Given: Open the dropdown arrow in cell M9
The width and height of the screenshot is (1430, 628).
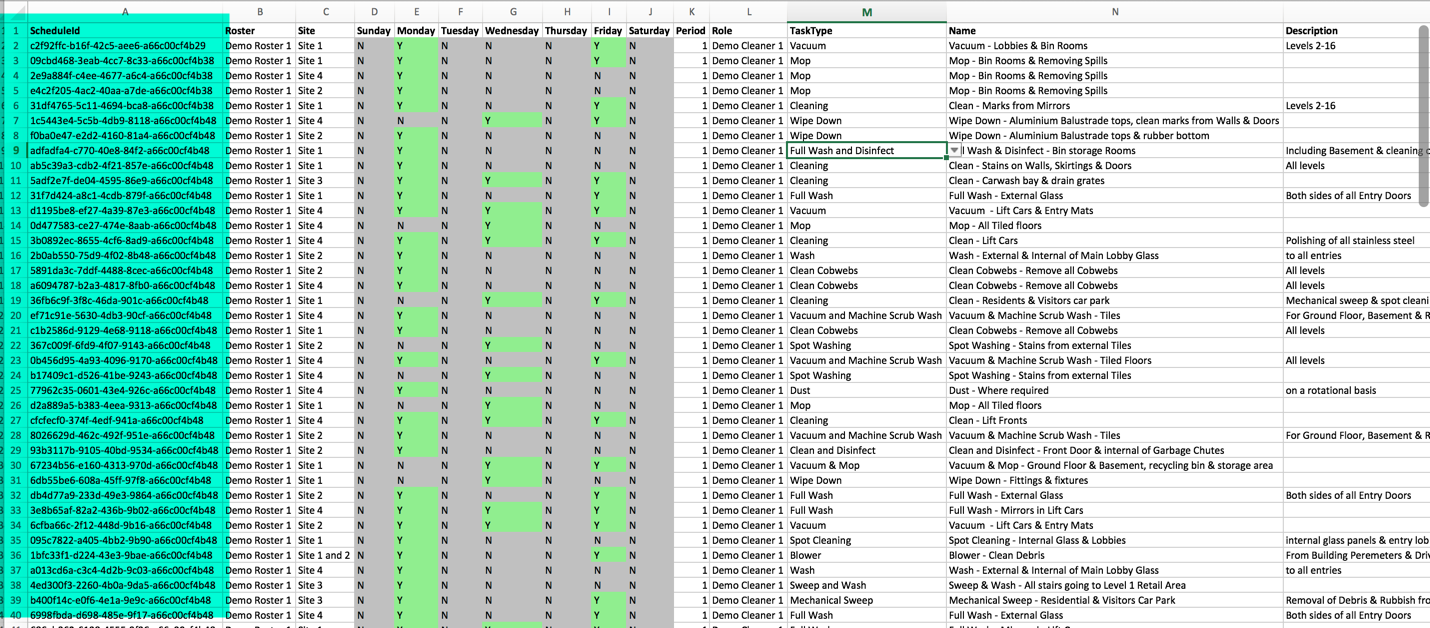Looking at the screenshot, I should tap(954, 151).
